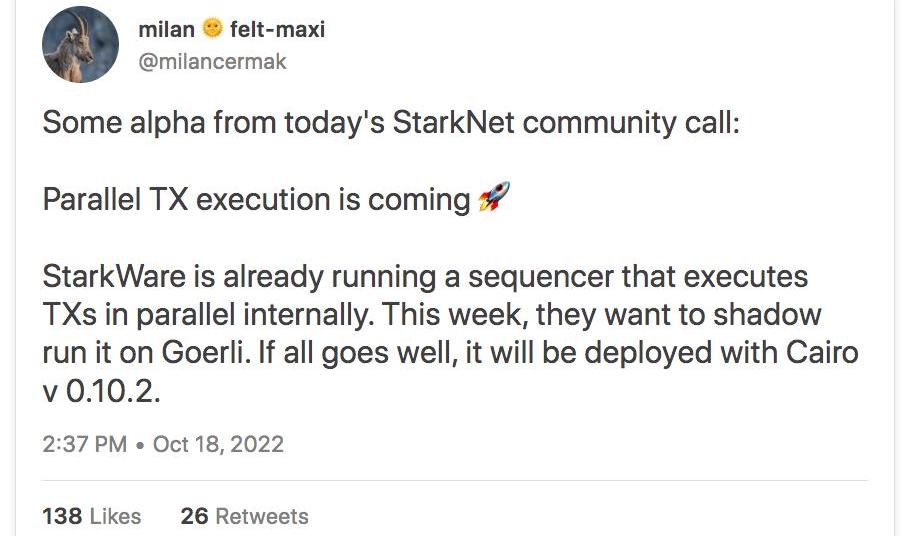This screenshot has width=906, height=536.
Task: Click the rocket emoji in the tweet
Action: (x=494, y=197)
